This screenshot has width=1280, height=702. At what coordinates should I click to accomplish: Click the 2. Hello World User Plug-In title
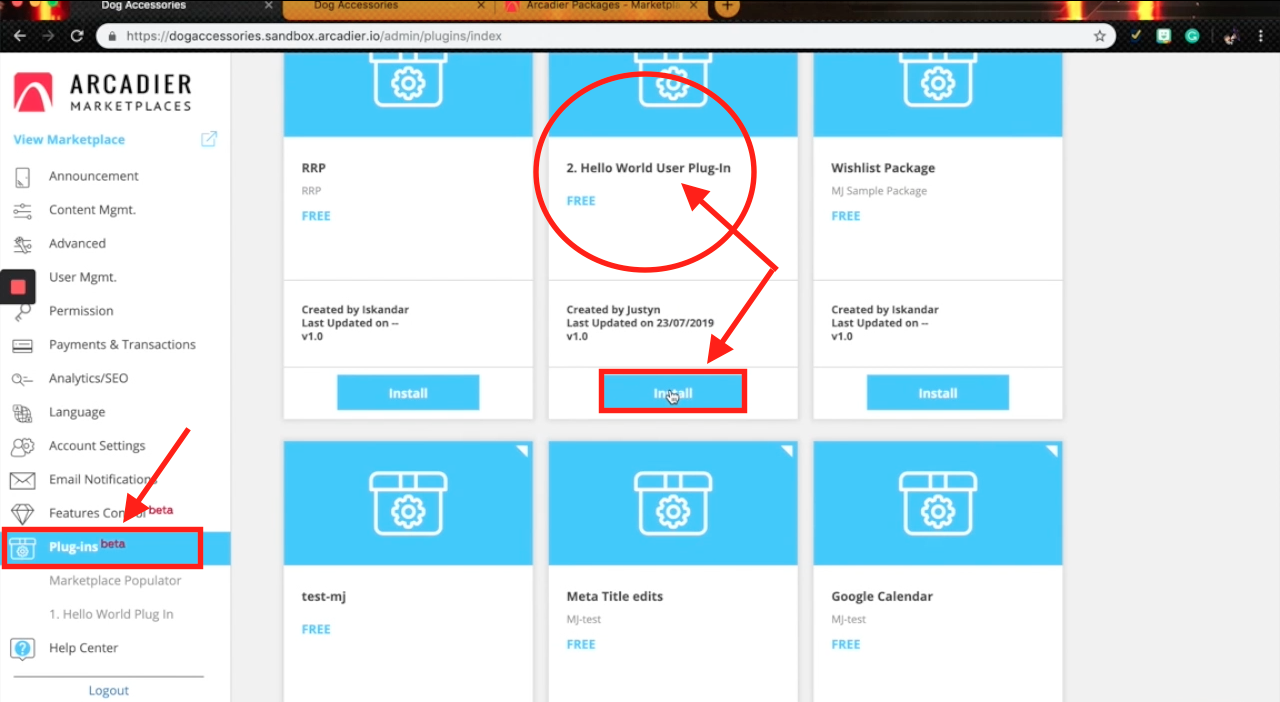[x=648, y=169]
